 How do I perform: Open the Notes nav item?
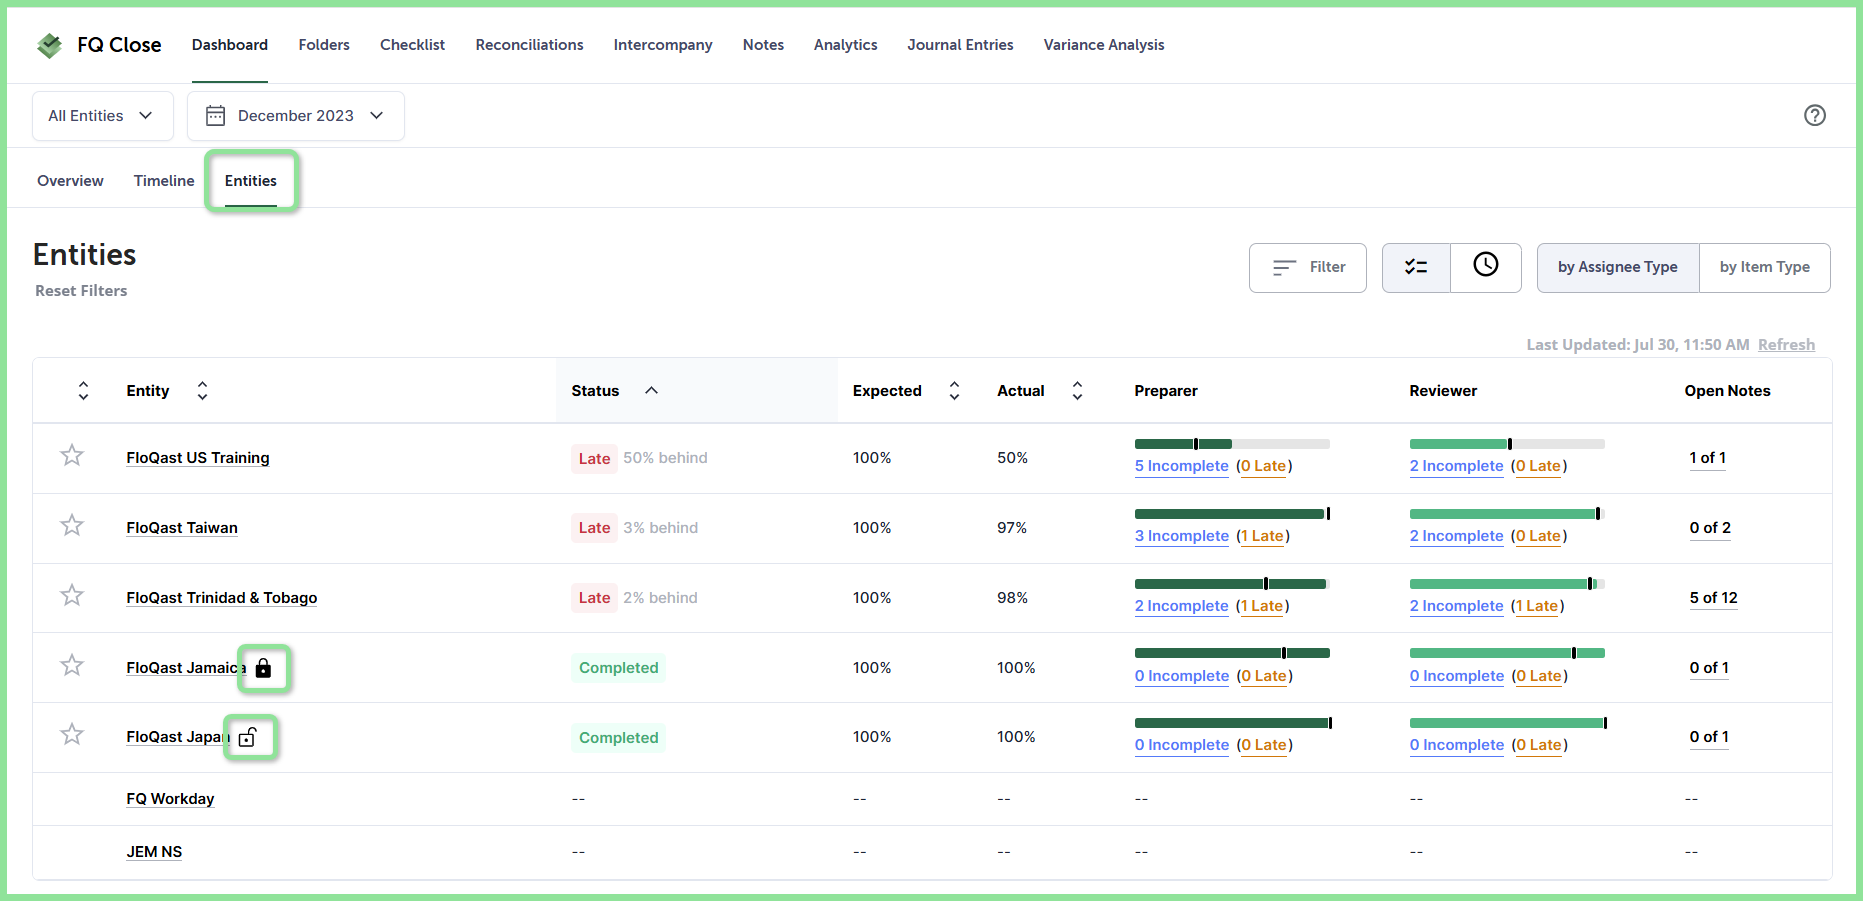pyautogui.click(x=763, y=45)
